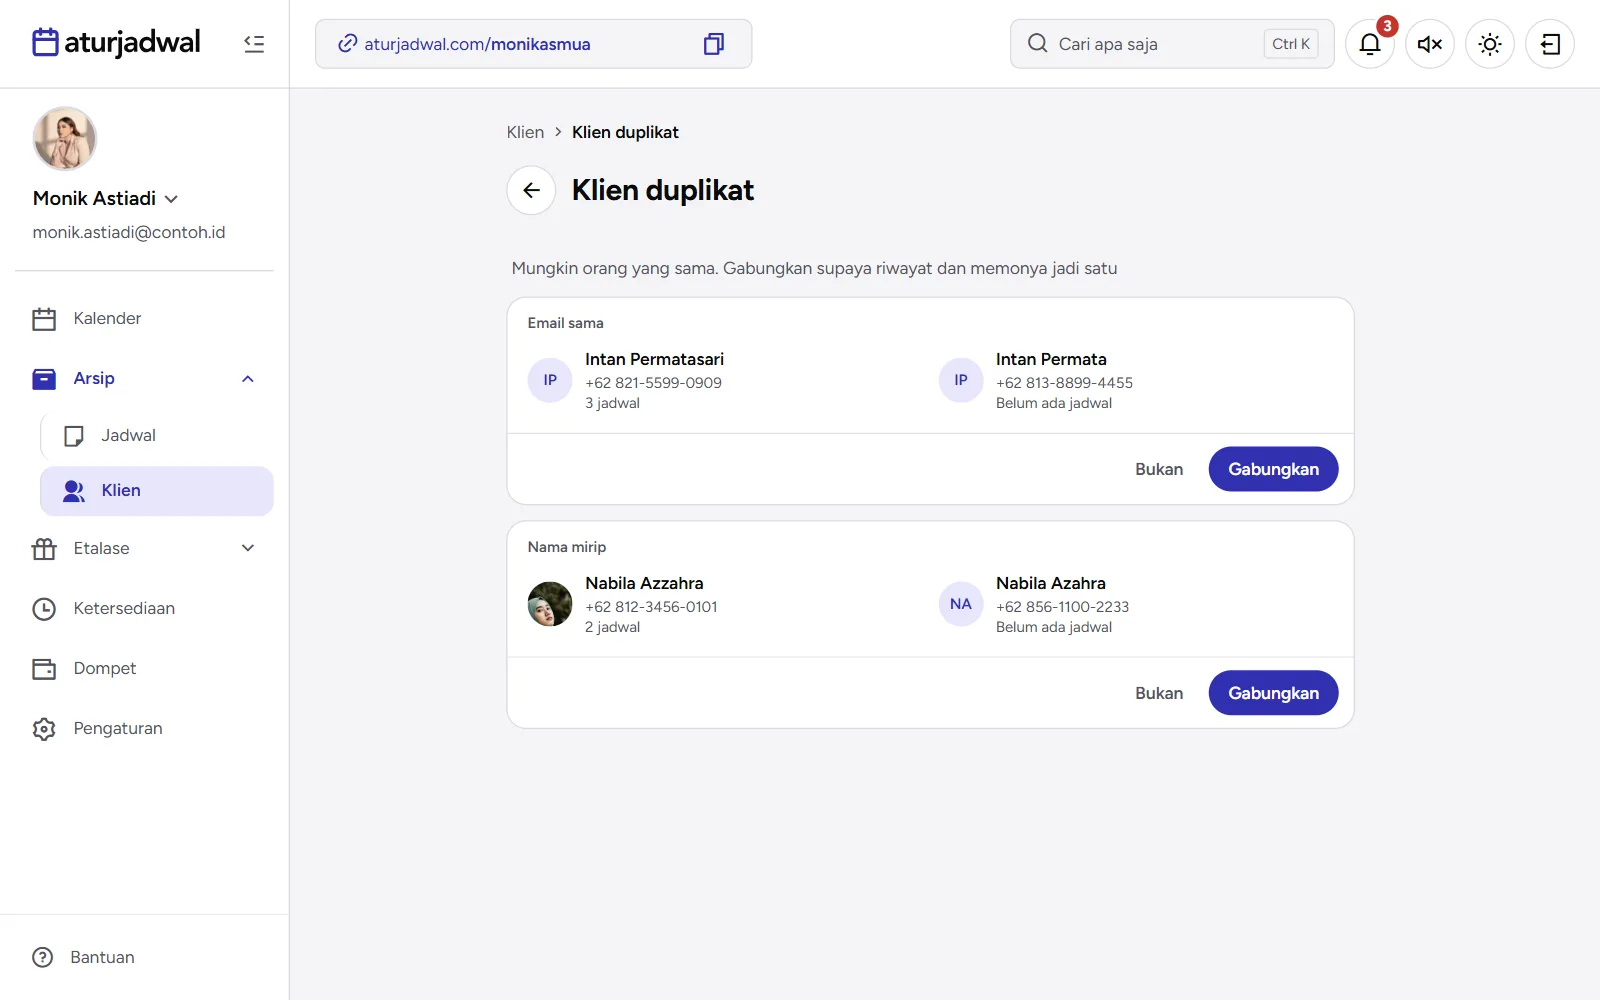Open the Monik Astiadi account dropdown
Image resolution: width=1600 pixels, height=1000 pixels.
coord(106,198)
